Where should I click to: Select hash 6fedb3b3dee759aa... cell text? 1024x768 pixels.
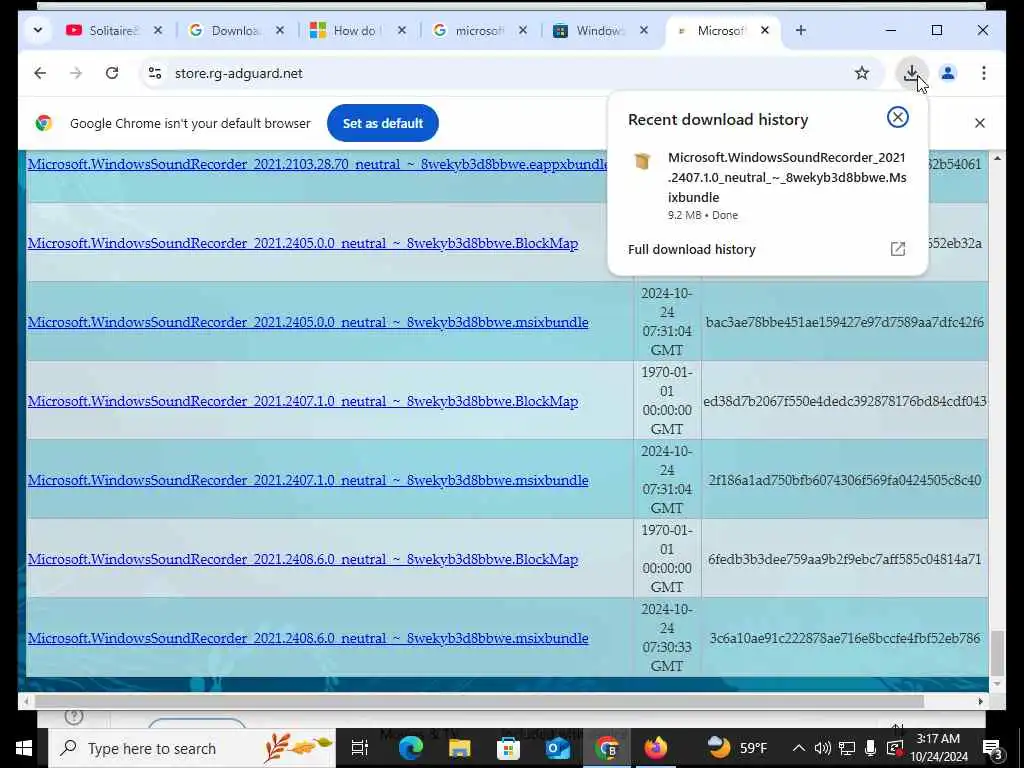844,559
